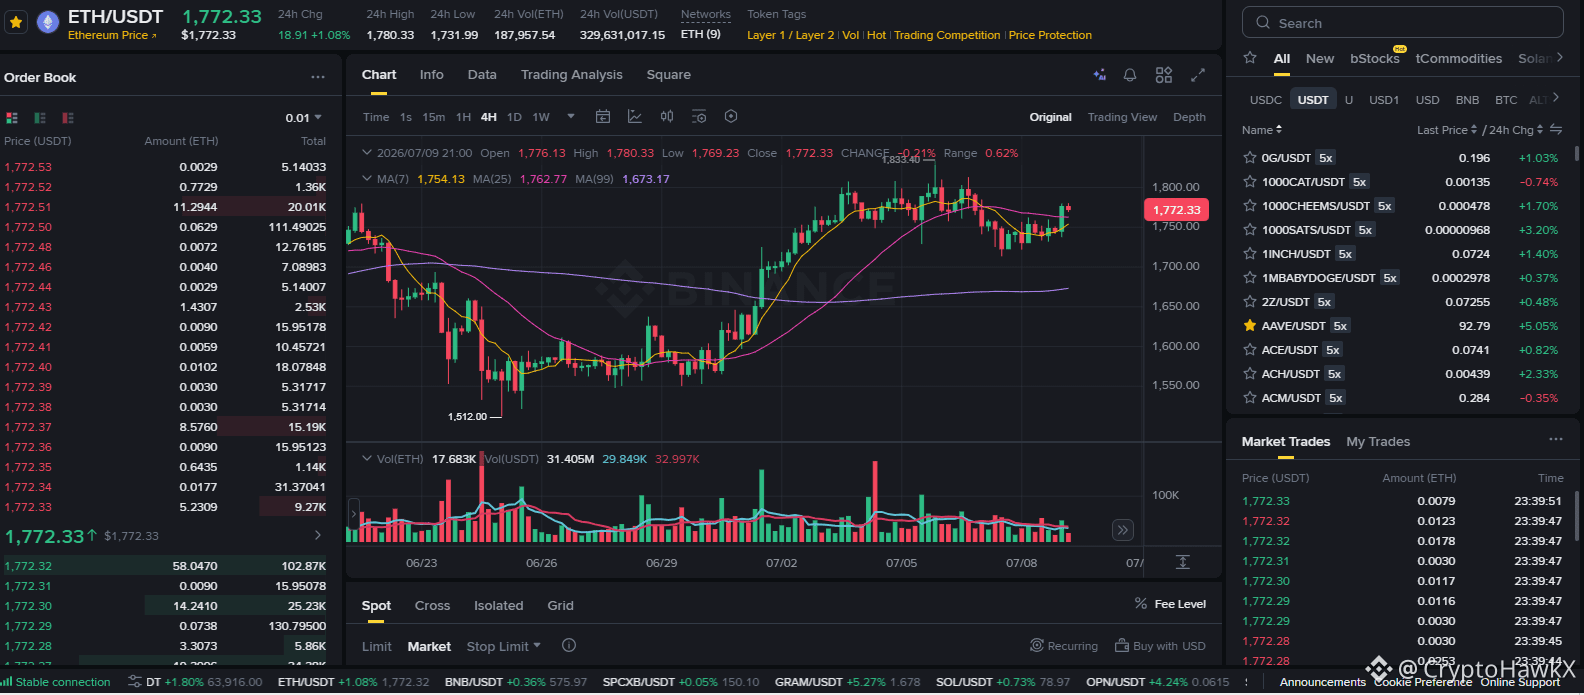Favorite the 0G/USDT pair star
Screen dimensions: 1584x695
click(x=1250, y=158)
